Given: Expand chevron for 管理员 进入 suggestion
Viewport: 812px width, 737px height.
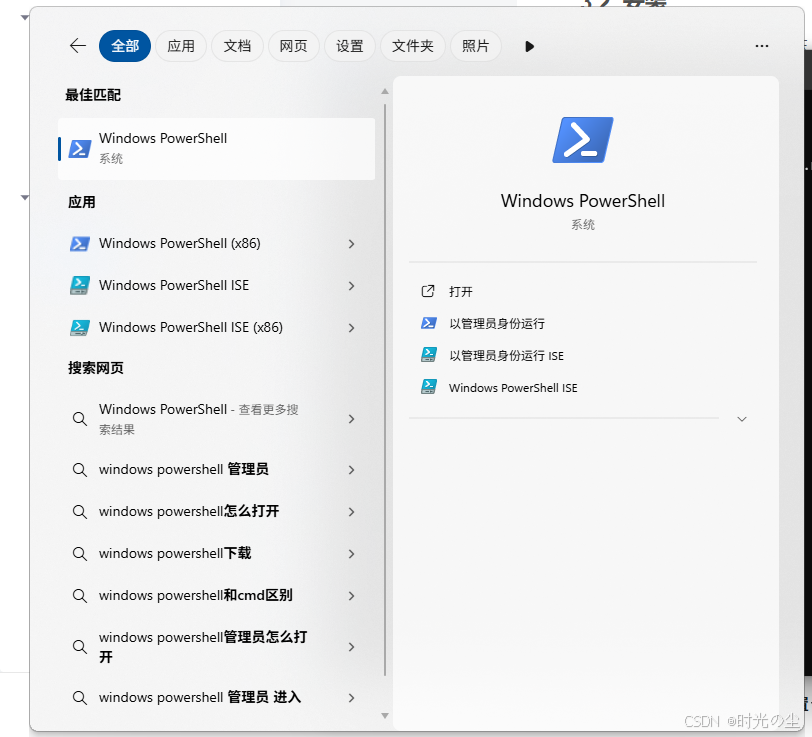Looking at the screenshot, I should 352,698.
